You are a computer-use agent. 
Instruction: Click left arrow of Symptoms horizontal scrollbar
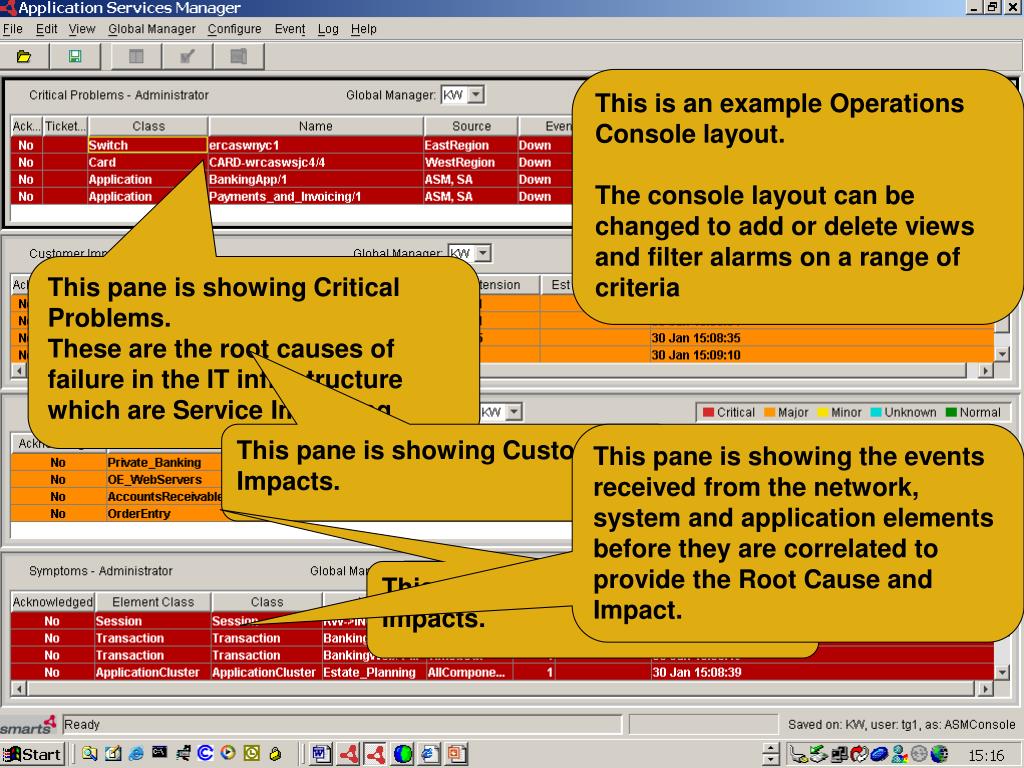(19, 688)
